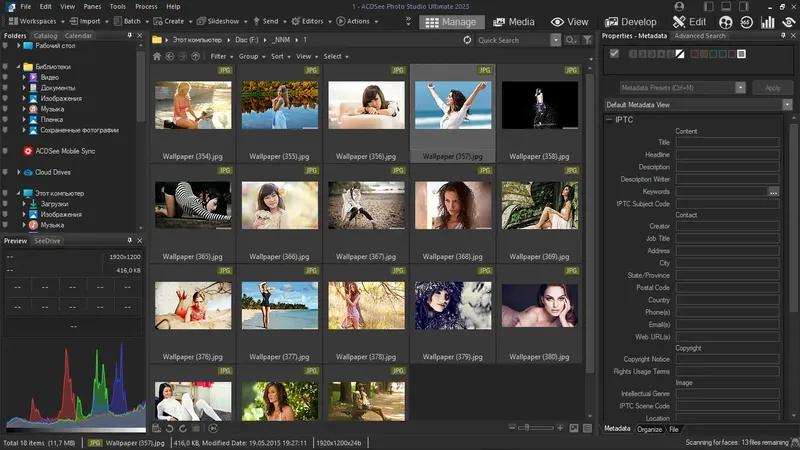Open the Tools menu
The image size is (800, 450).
(118, 6)
